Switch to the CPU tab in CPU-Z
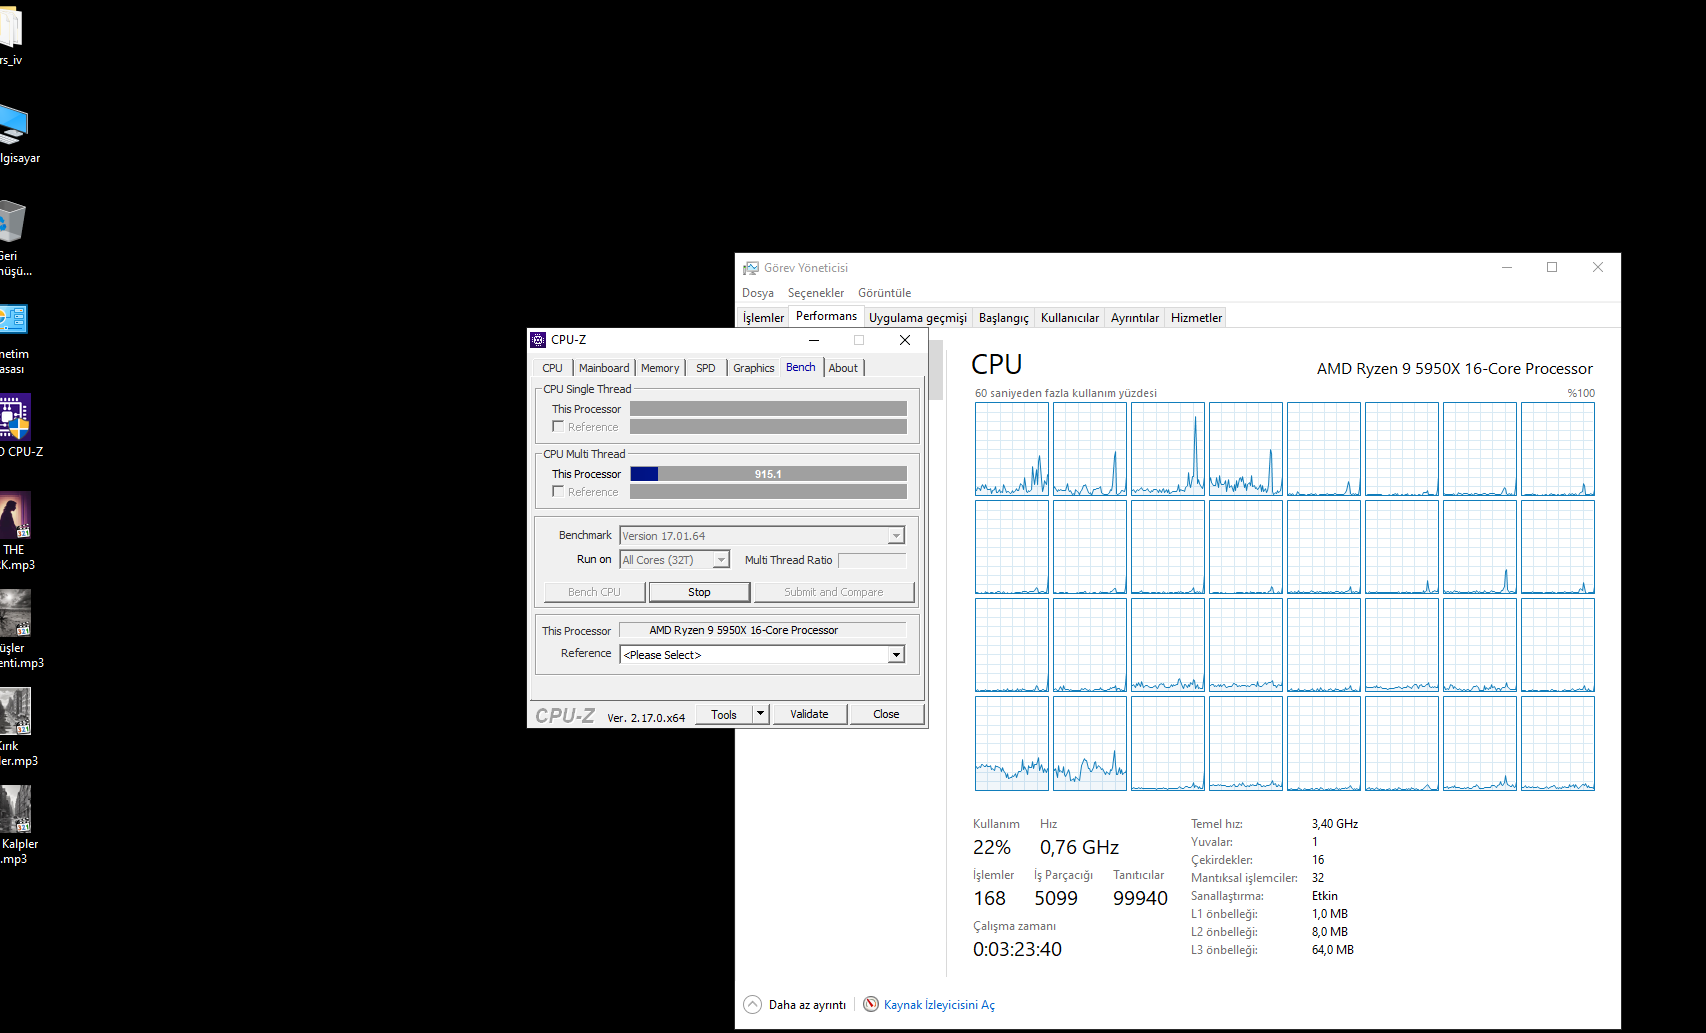The image size is (1706, 1033). point(553,368)
